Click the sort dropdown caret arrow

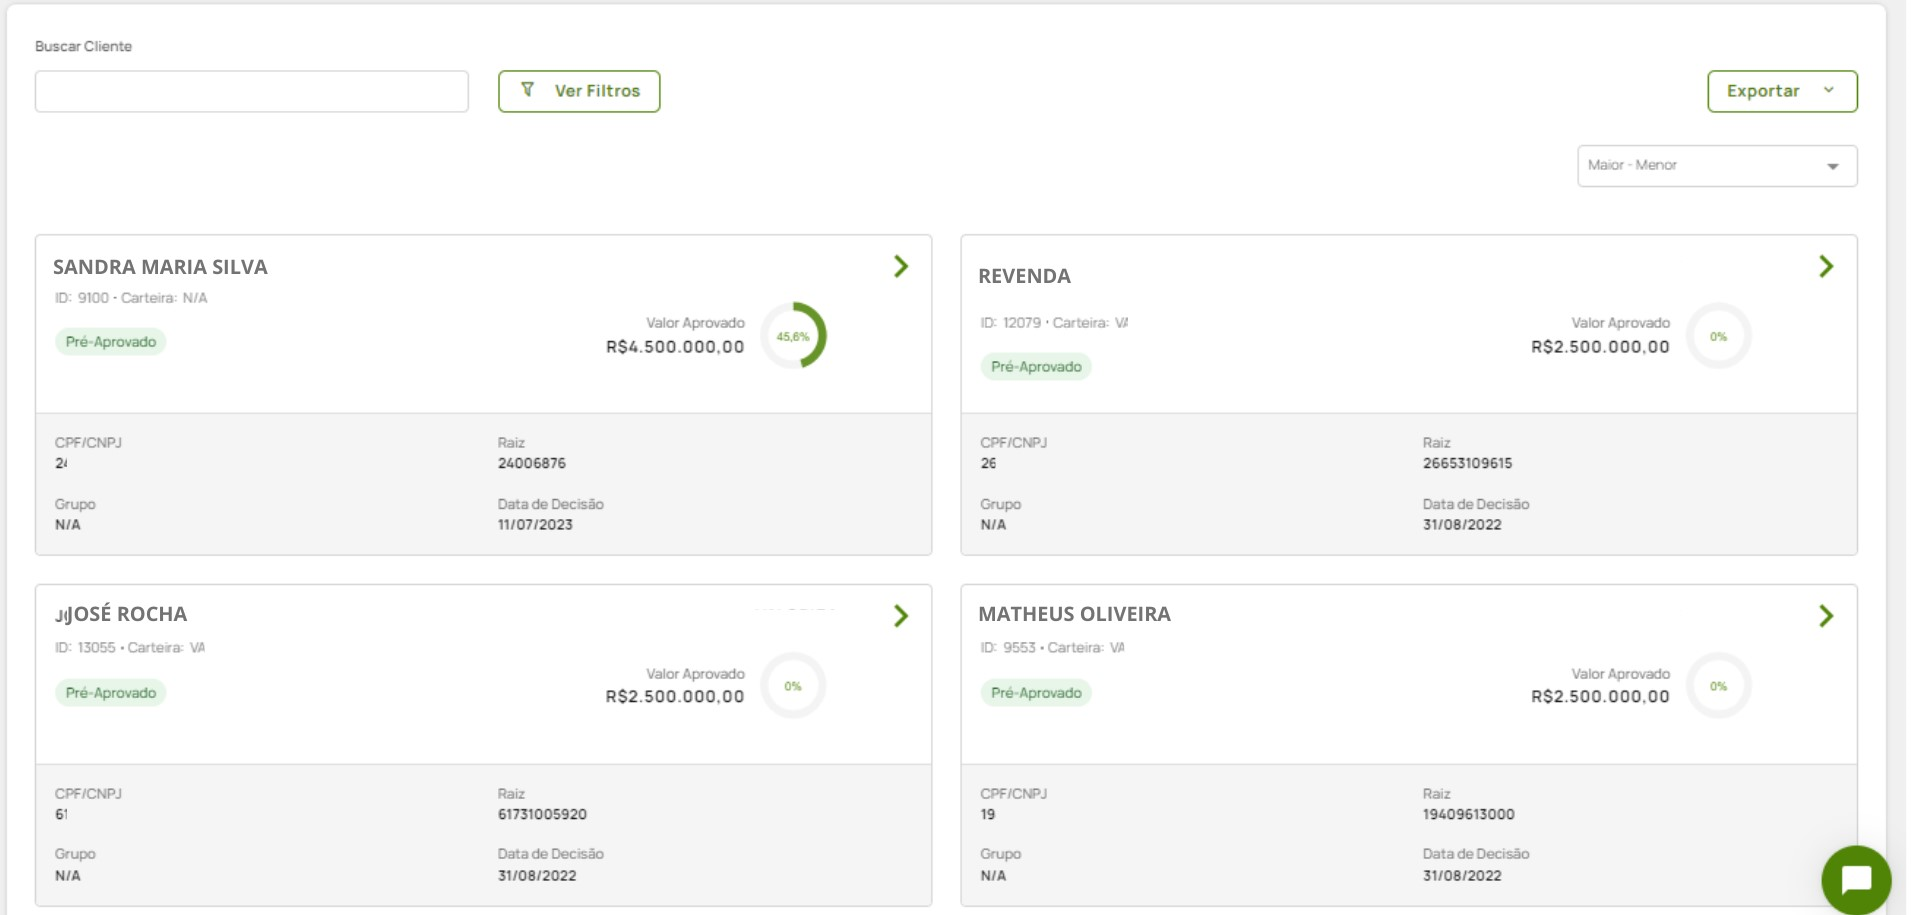coord(1832,167)
